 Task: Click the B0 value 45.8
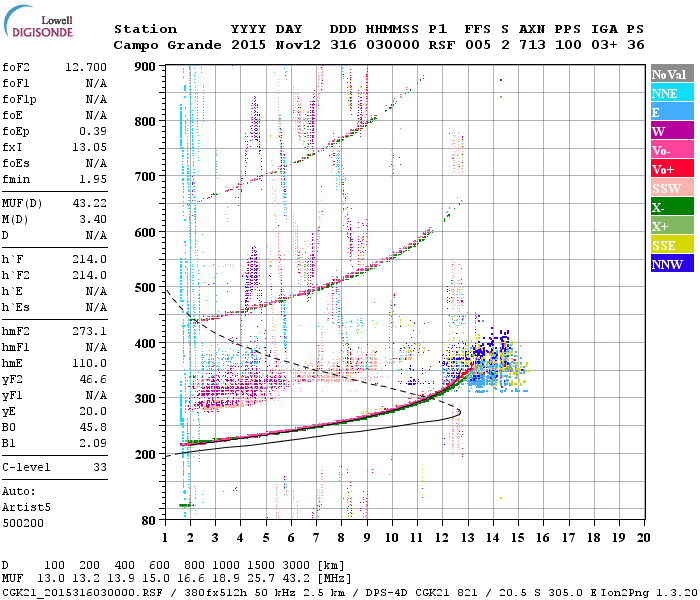pos(93,428)
